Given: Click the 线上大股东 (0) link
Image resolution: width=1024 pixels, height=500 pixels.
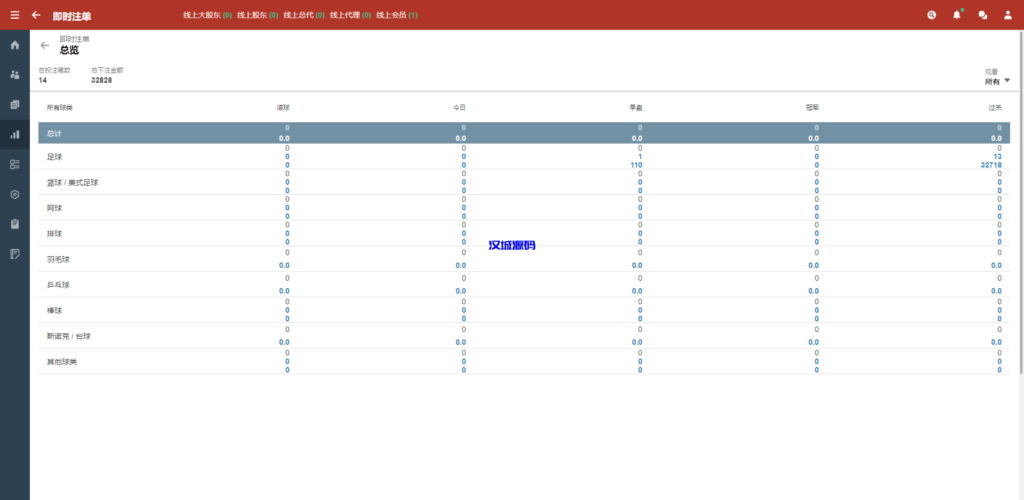Looking at the screenshot, I should pyautogui.click(x=207, y=15).
